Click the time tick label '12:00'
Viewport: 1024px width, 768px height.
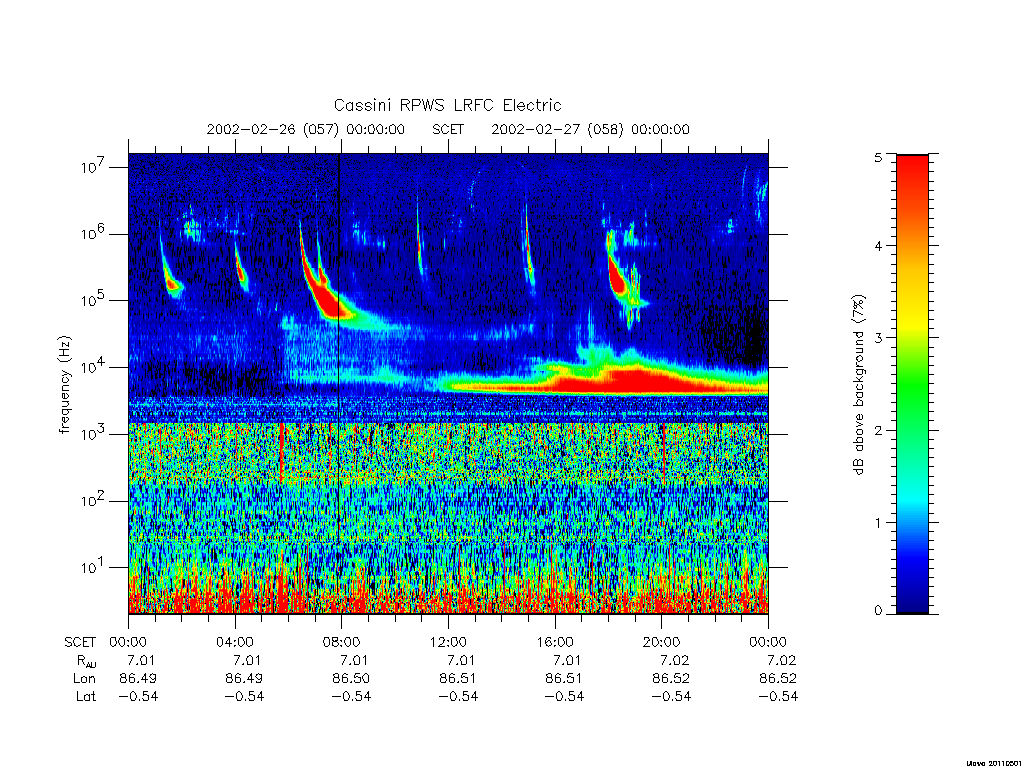coord(448,642)
